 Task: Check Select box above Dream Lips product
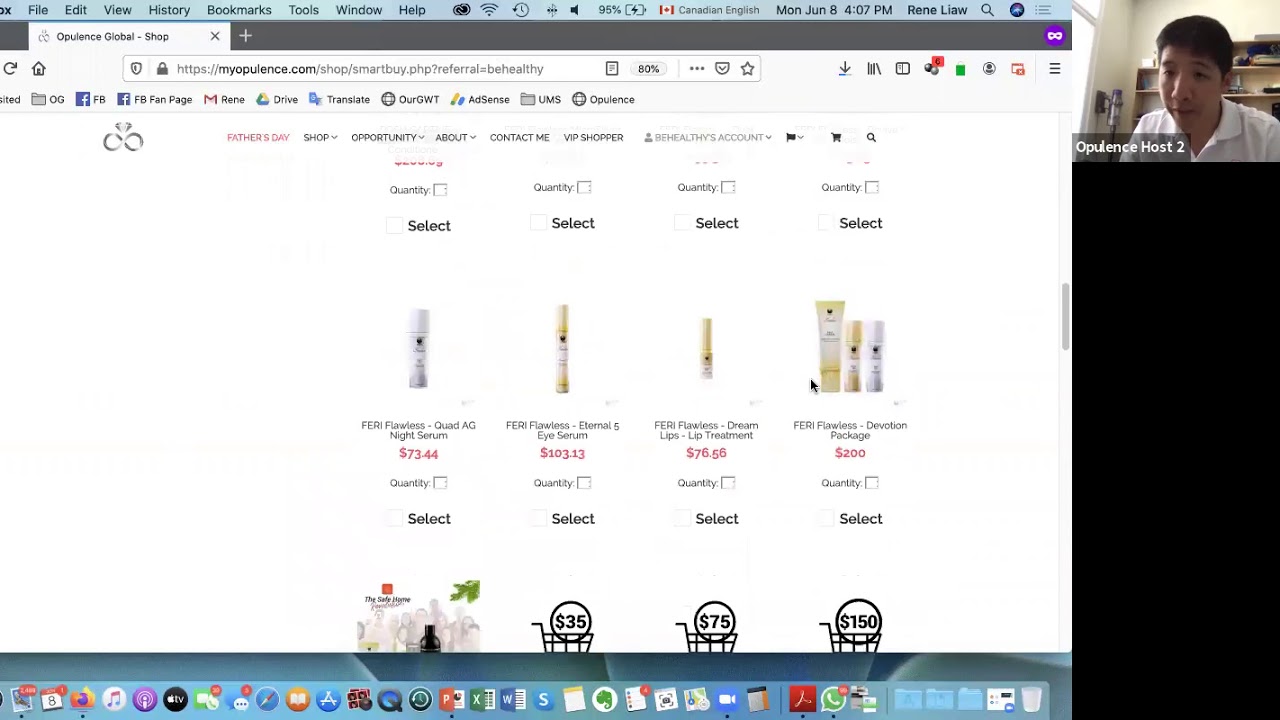tap(682, 223)
